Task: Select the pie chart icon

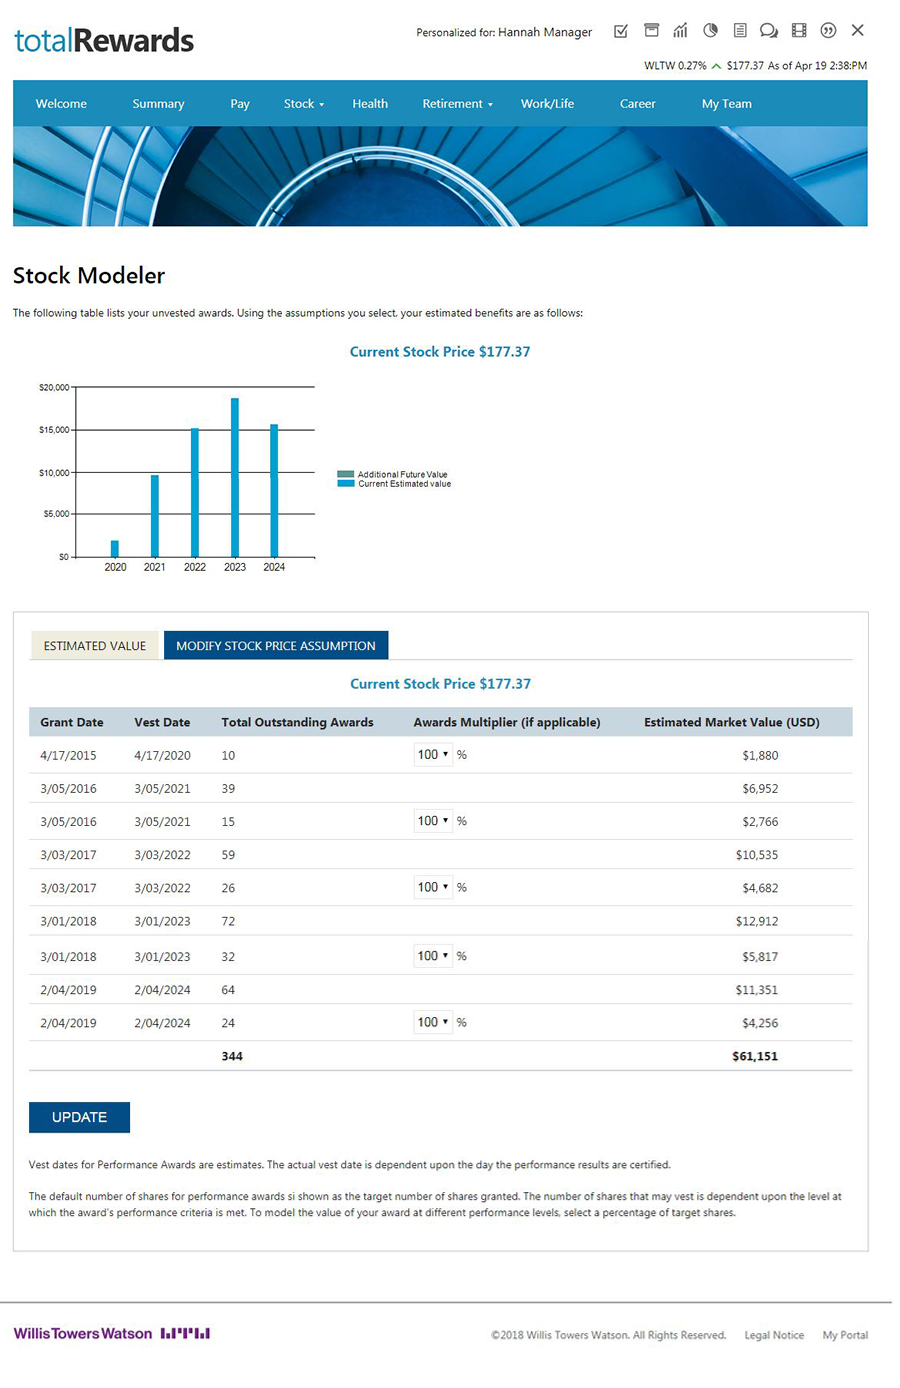Action: (710, 31)
